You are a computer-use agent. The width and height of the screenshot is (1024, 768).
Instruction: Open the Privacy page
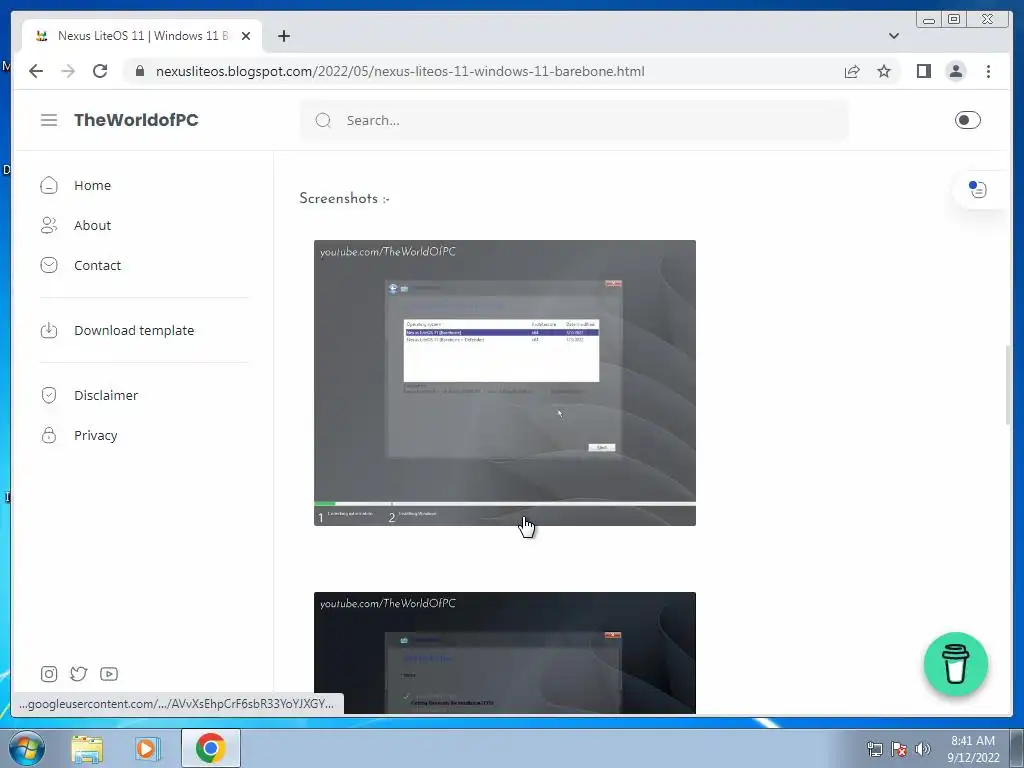click(95, 436)
